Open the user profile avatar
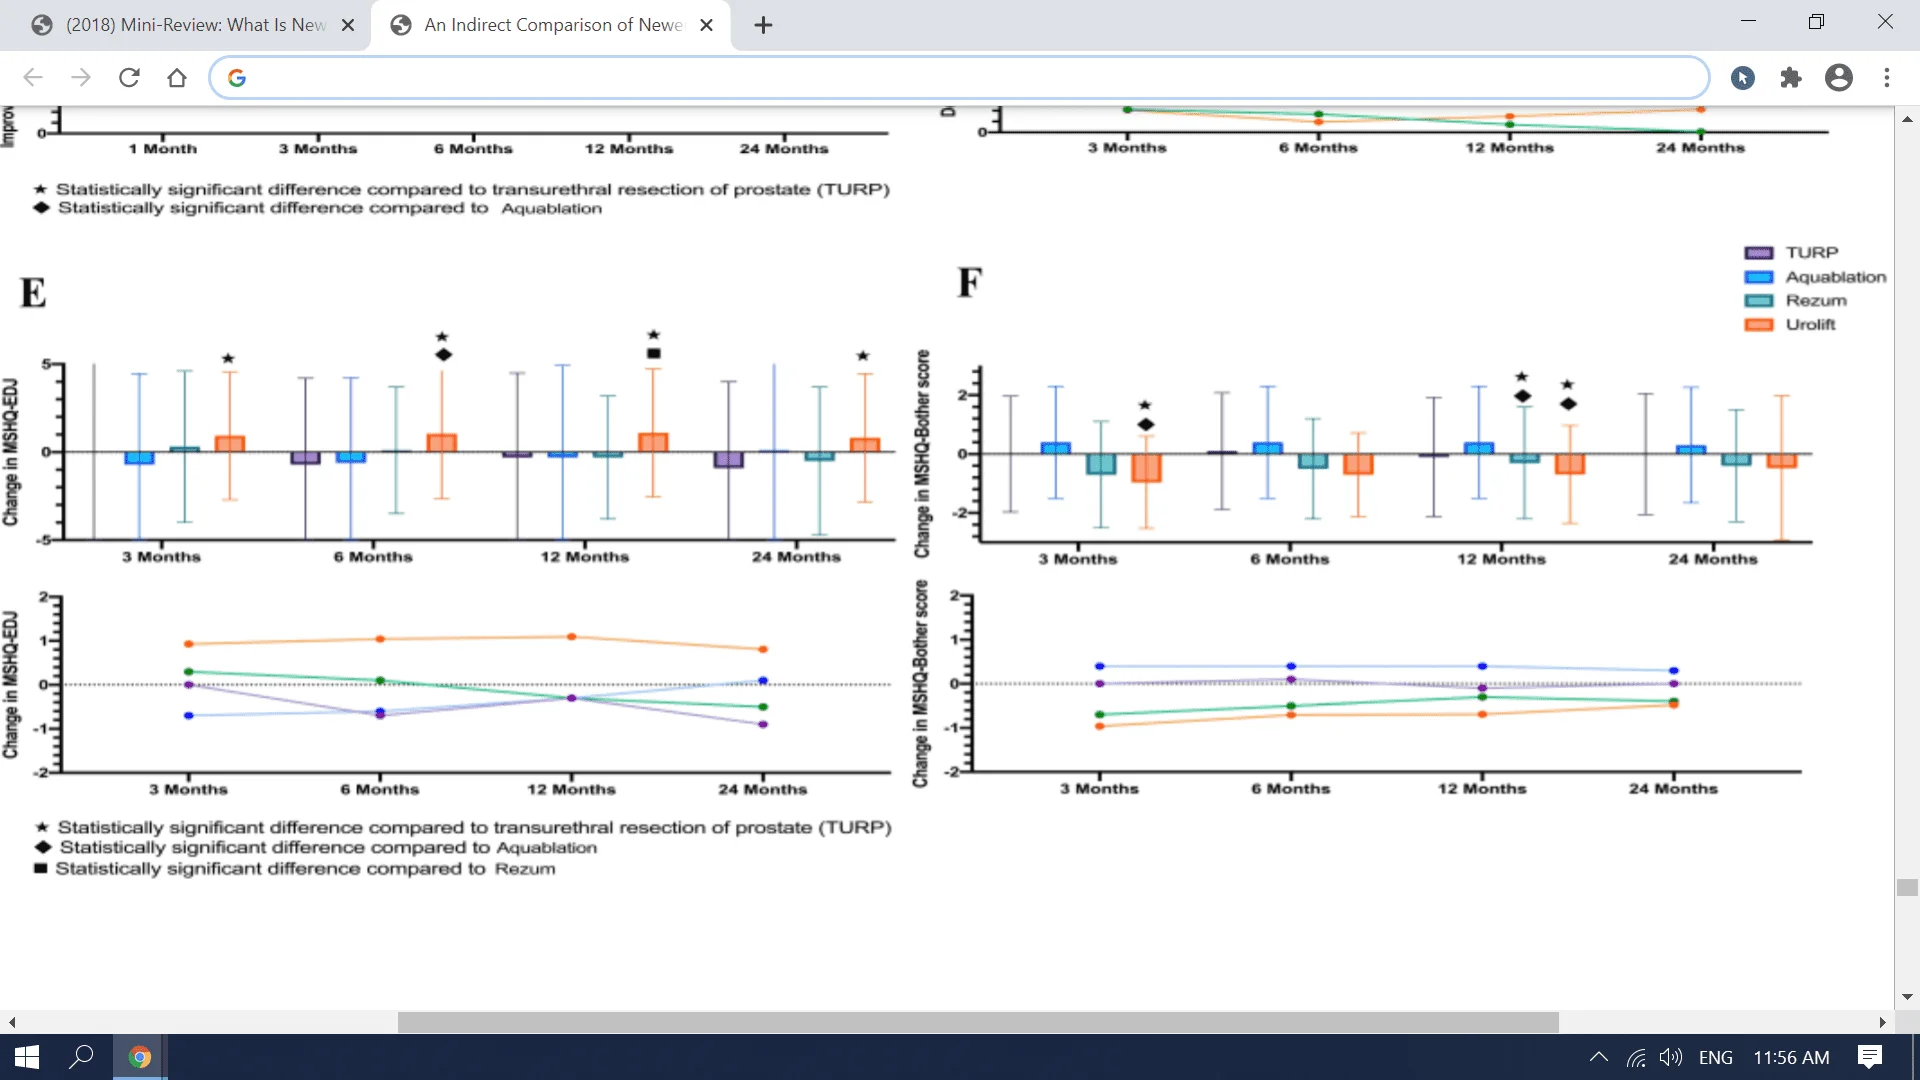The width and height of the screenshot is (1920, 1080). [x=1839, y=78]
